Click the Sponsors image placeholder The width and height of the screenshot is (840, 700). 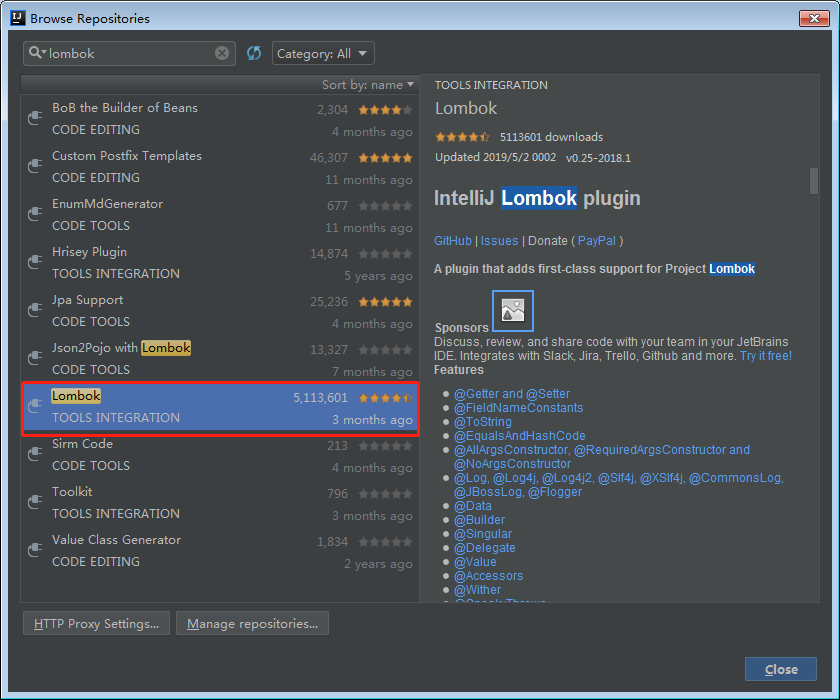pos(513,311)
